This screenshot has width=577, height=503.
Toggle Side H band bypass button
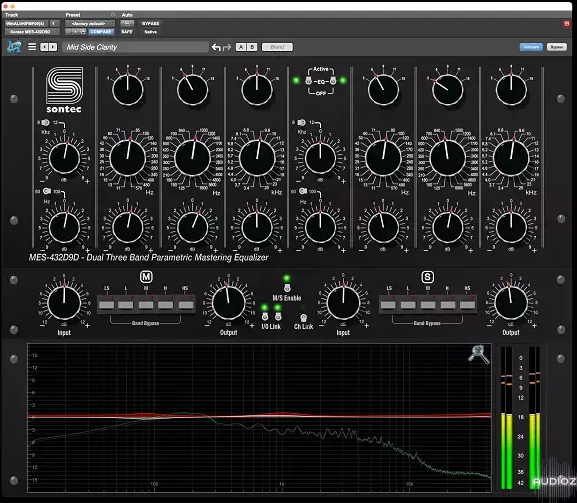[448, 304]
